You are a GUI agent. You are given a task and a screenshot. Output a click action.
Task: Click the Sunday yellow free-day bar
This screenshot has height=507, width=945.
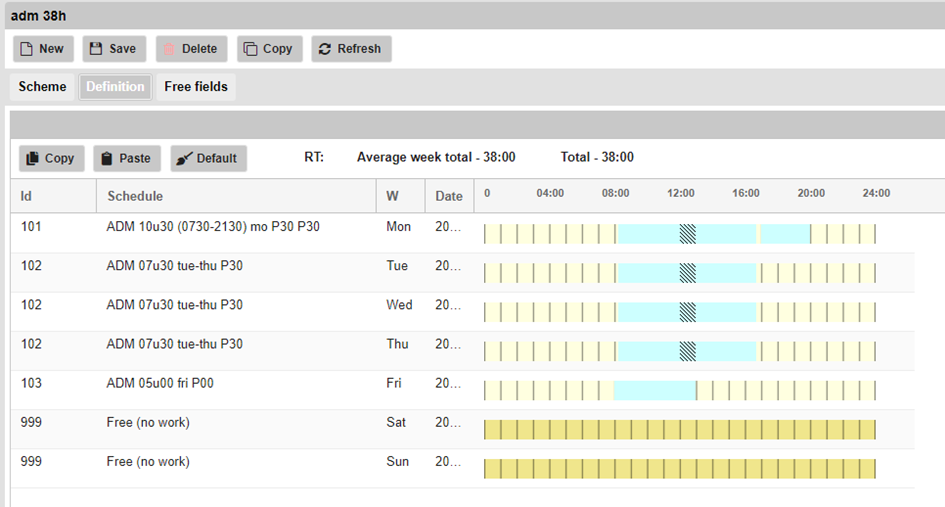click(680, 468)
